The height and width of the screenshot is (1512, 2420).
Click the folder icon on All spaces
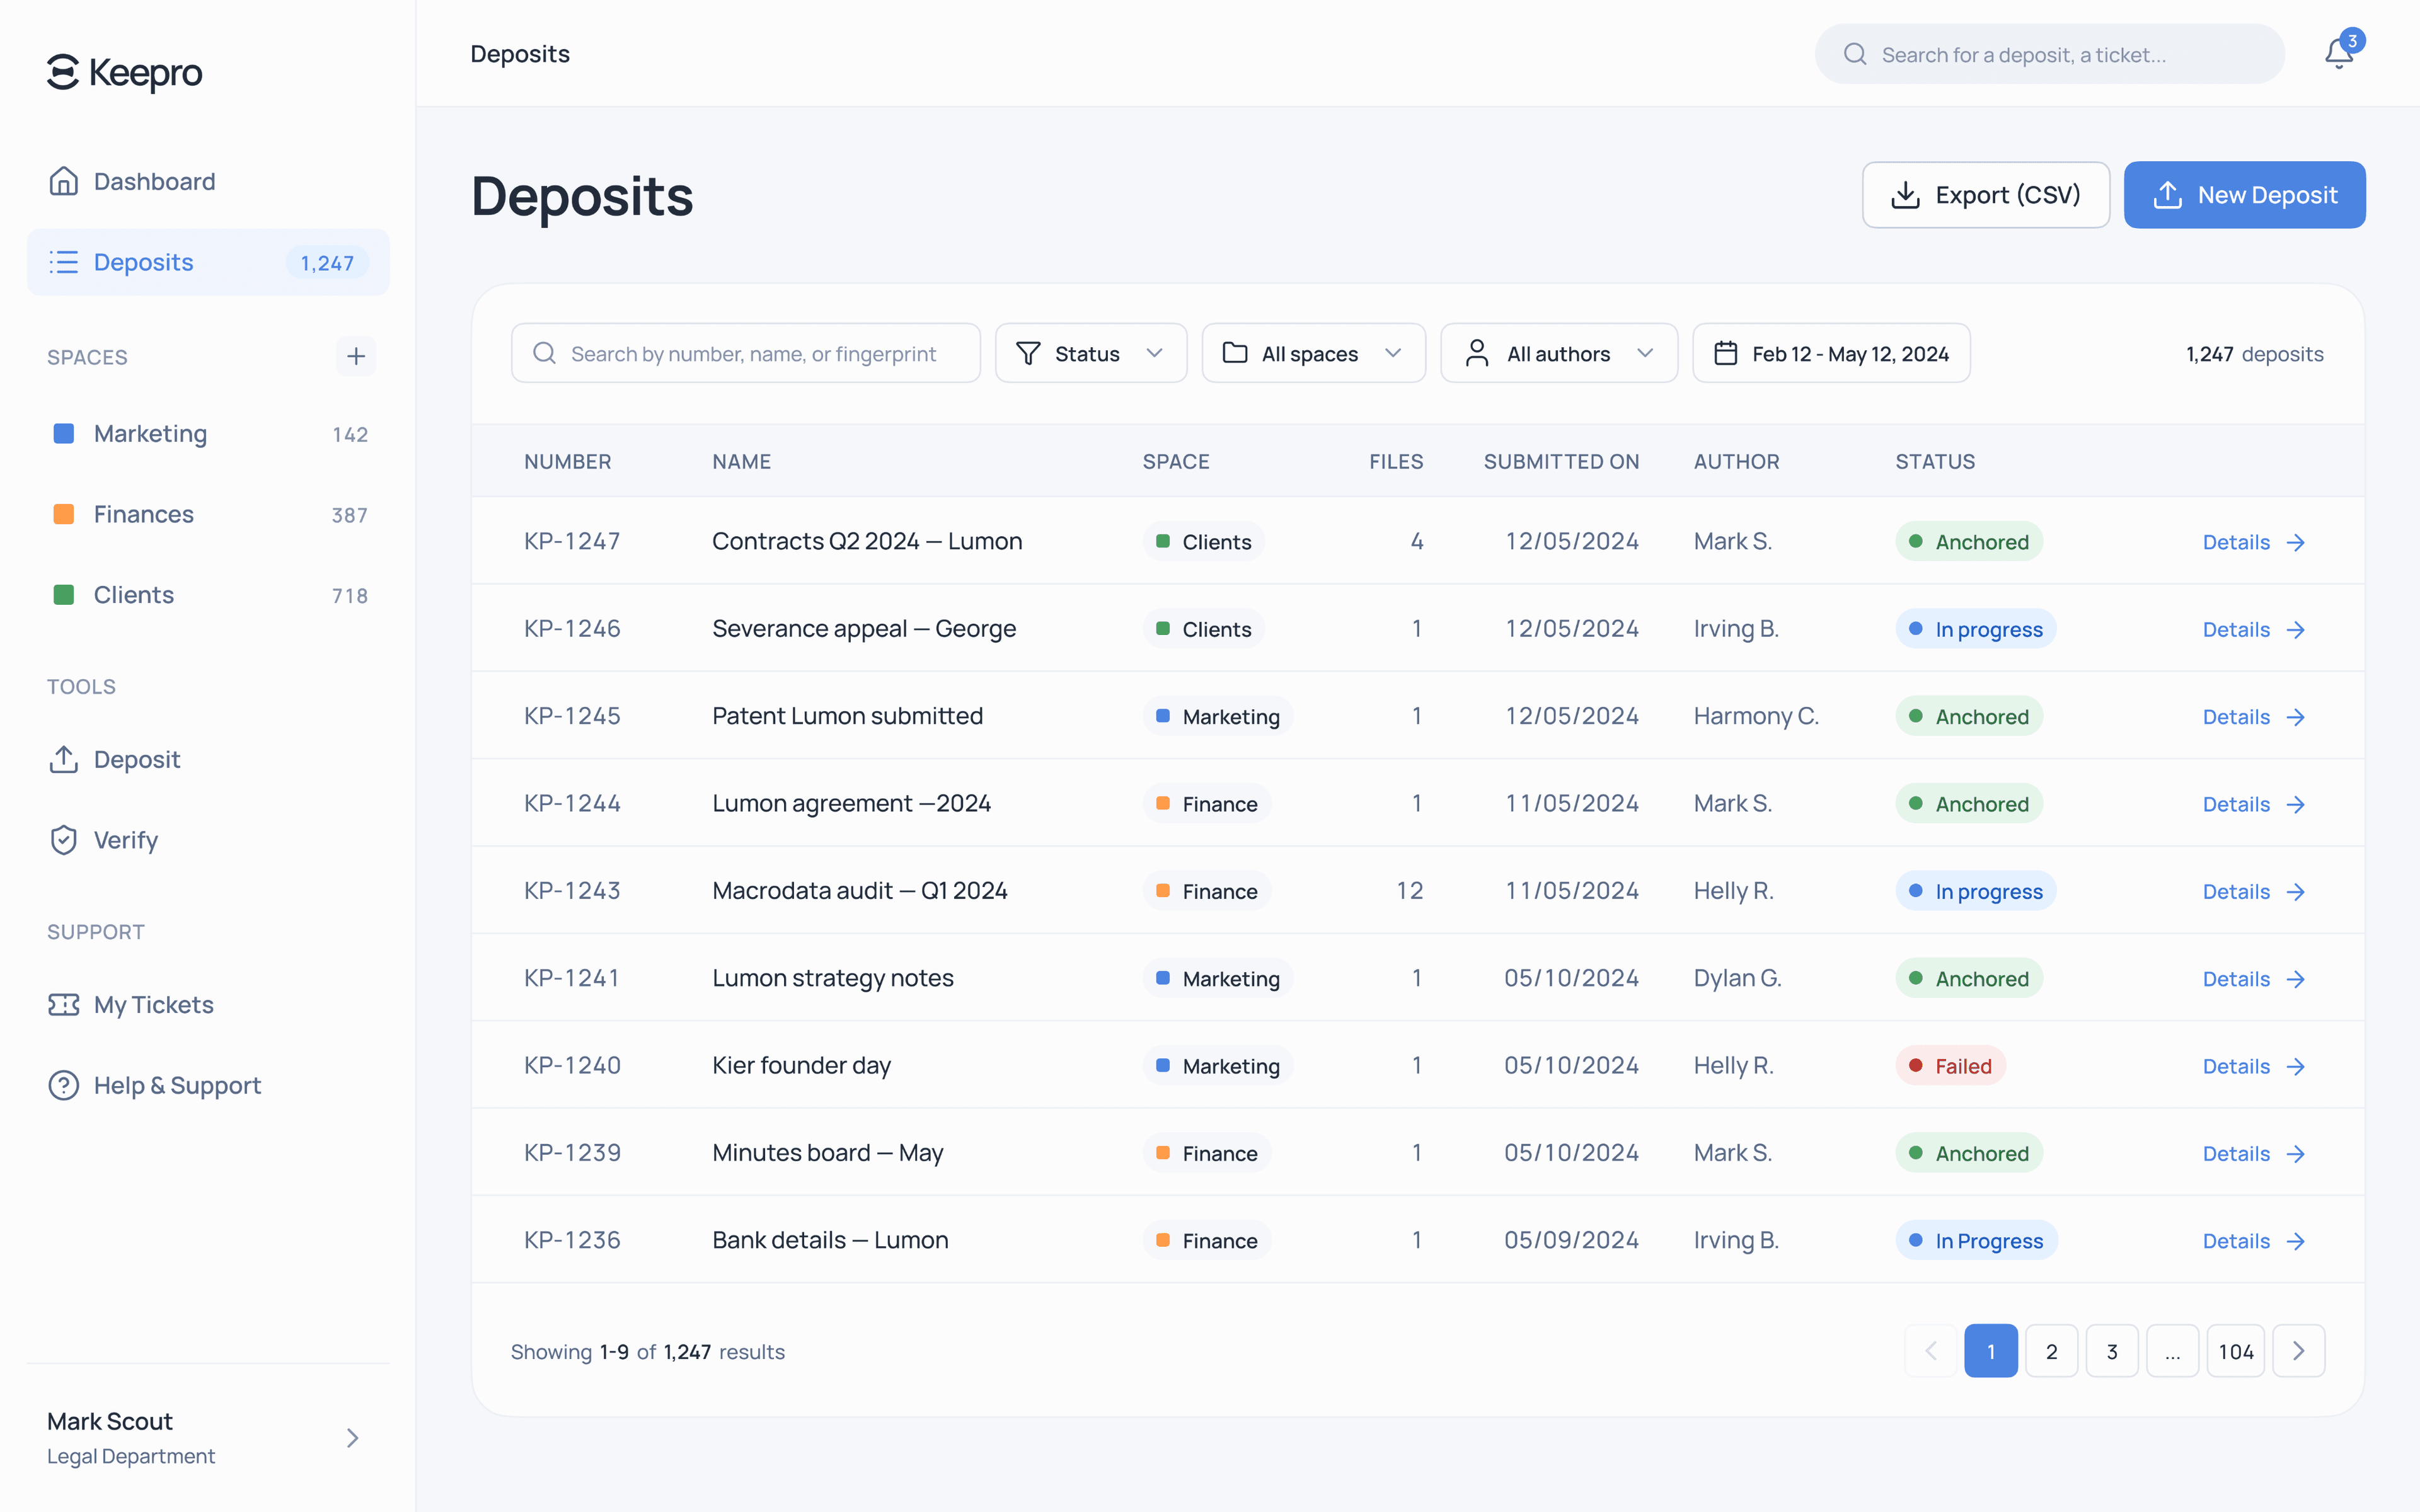pyautogui.click(x=1235, y=353)
